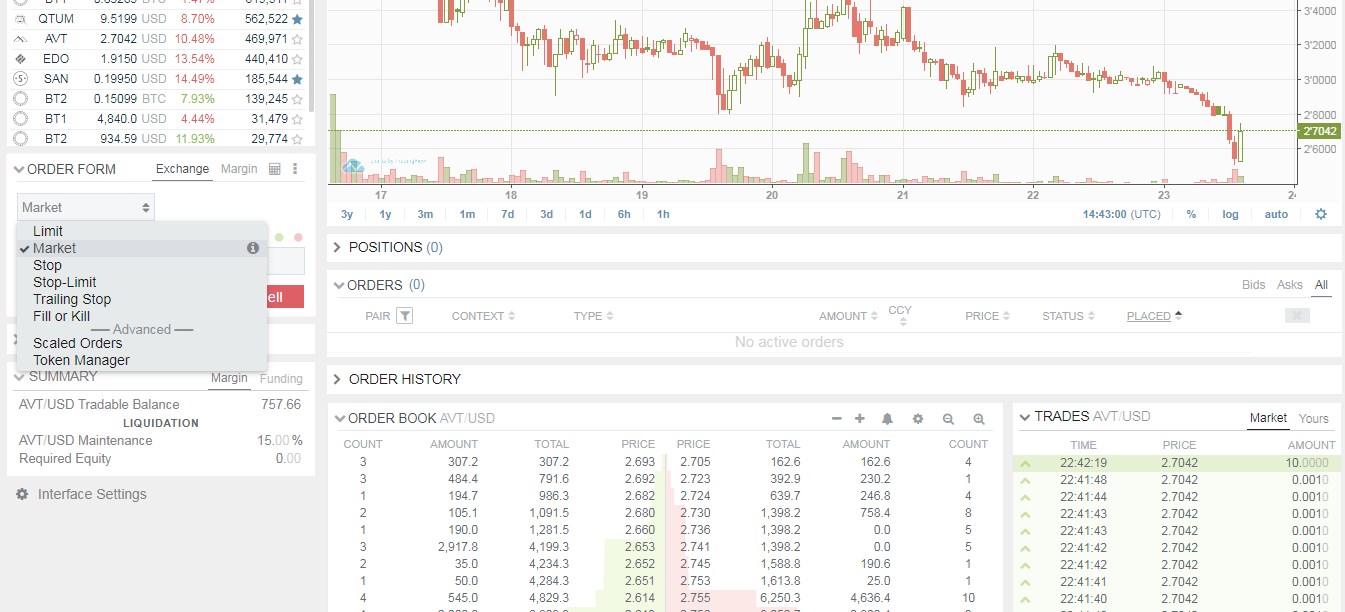Open the three-dot menu in the Order Form header
1345x612 pixels.
point(294,168)
